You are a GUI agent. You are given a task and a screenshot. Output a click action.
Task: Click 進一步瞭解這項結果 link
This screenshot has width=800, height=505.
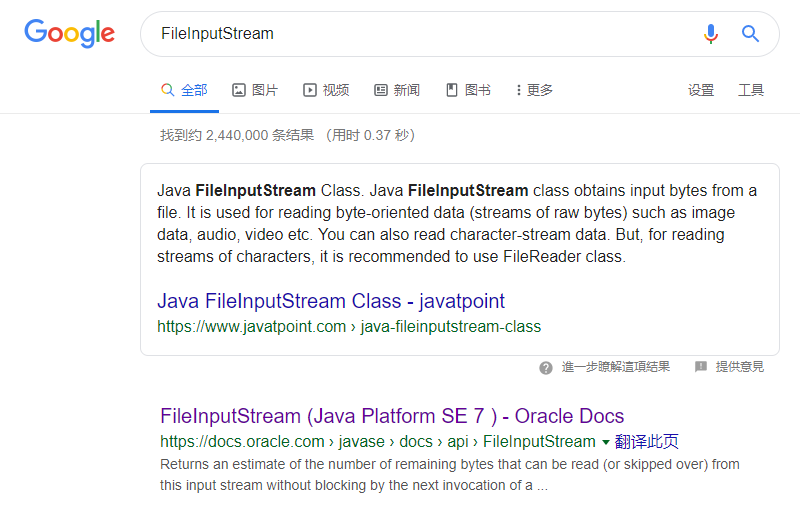click(x=616, y=367)
